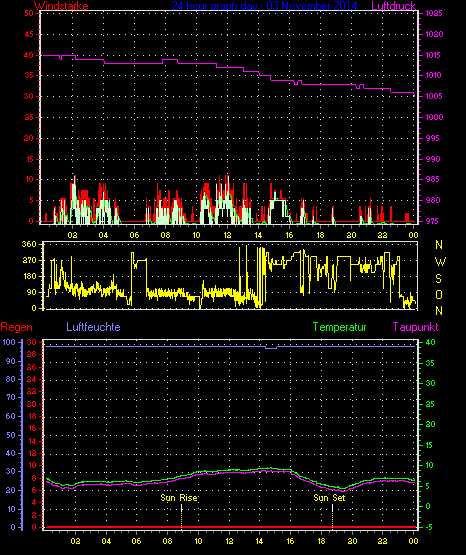The width and height of the screenshot is (466, 555).
Task: Click the "995" pressure axis value
Action: coord(433,138)
